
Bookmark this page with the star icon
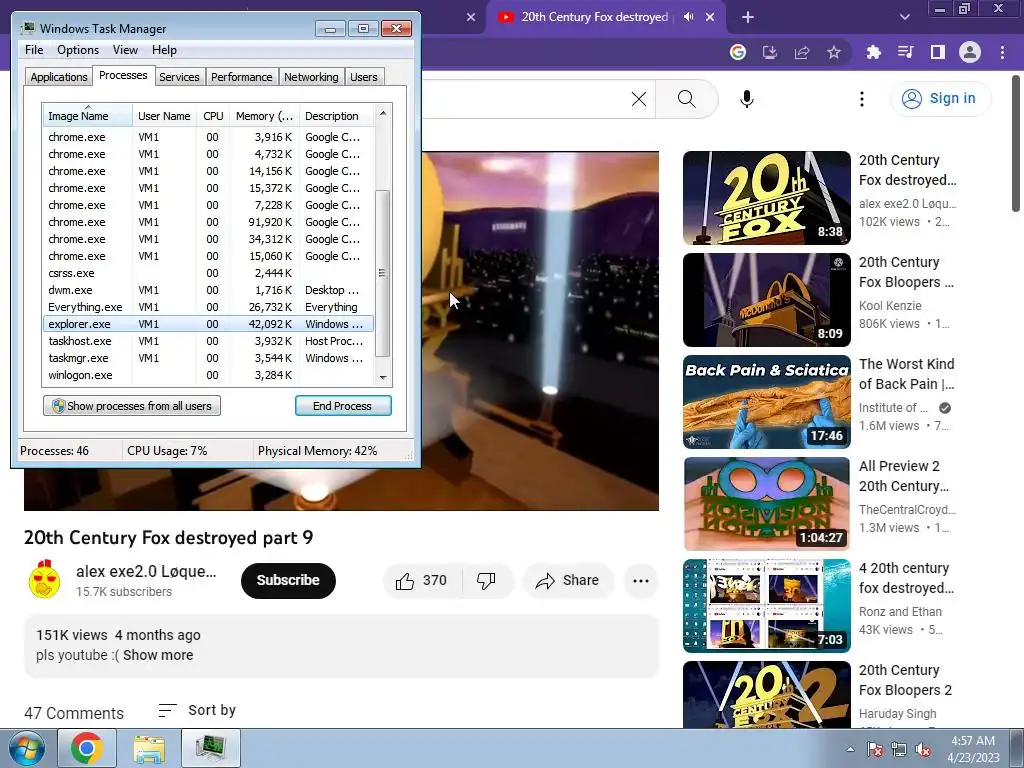point(834,52)
